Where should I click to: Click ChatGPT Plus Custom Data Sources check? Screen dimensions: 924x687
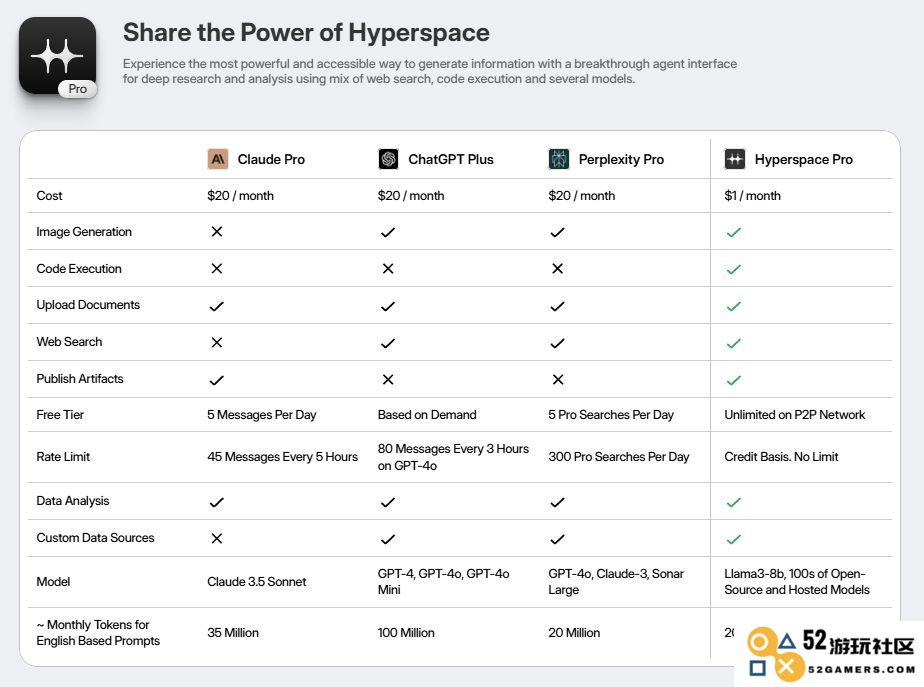click(x=388, y=539)
